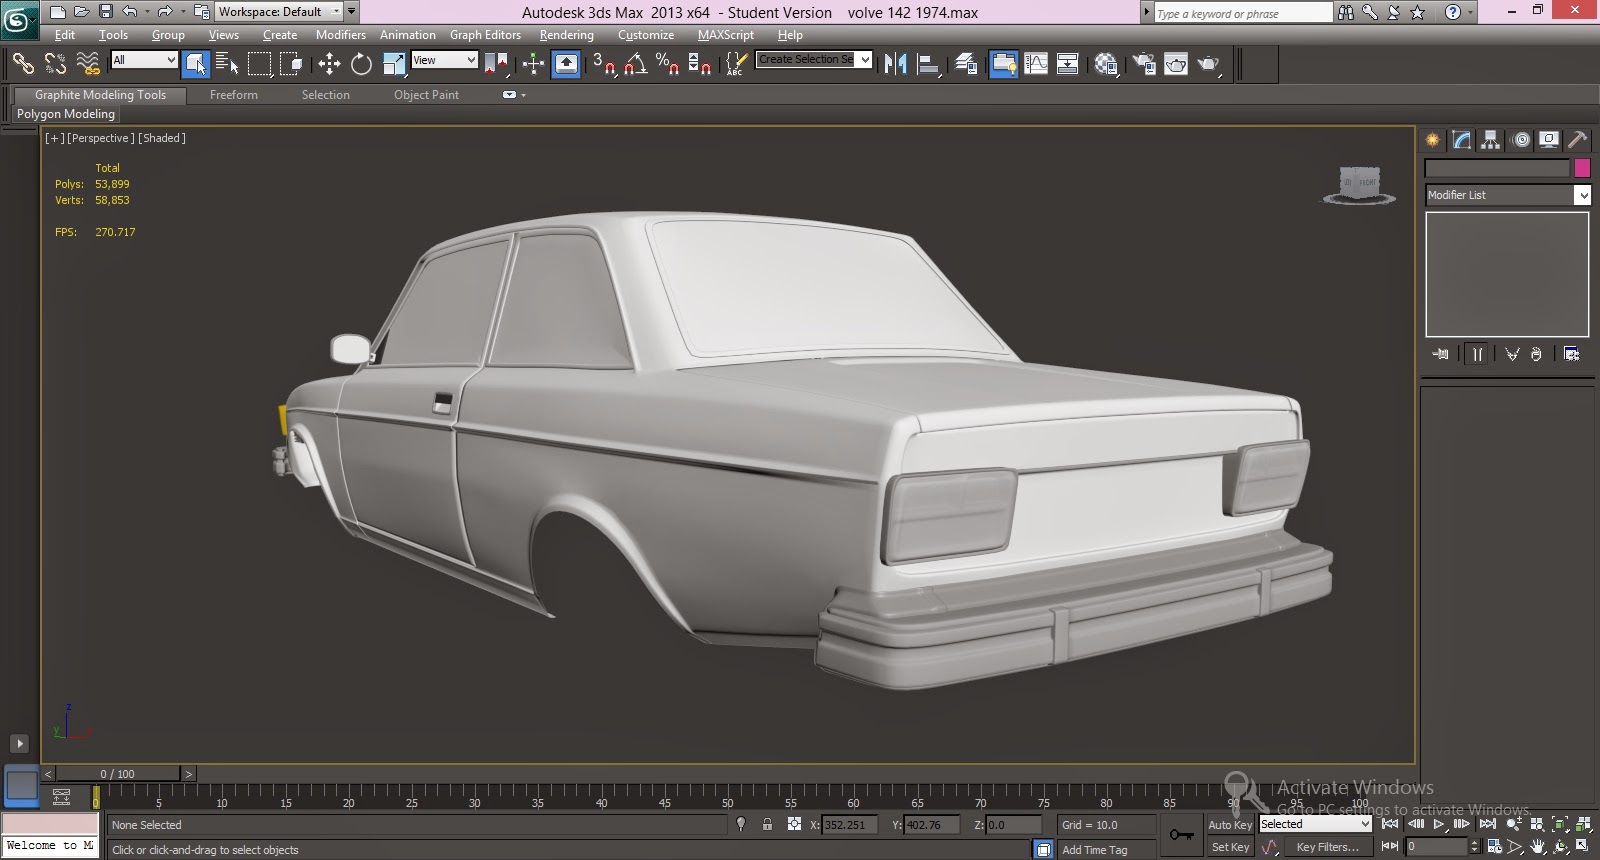
Task: Open the selection filter 'All' dropdown
Action: (x=144, y=60)
